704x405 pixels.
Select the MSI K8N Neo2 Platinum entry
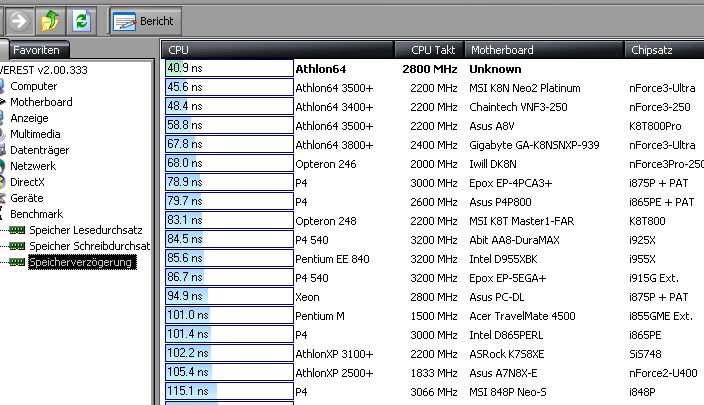coord(524,88)
